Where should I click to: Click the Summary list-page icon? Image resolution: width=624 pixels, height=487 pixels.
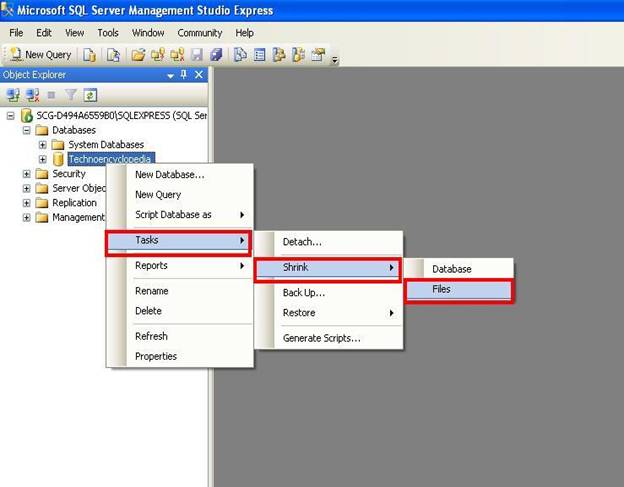pos(259,55)
